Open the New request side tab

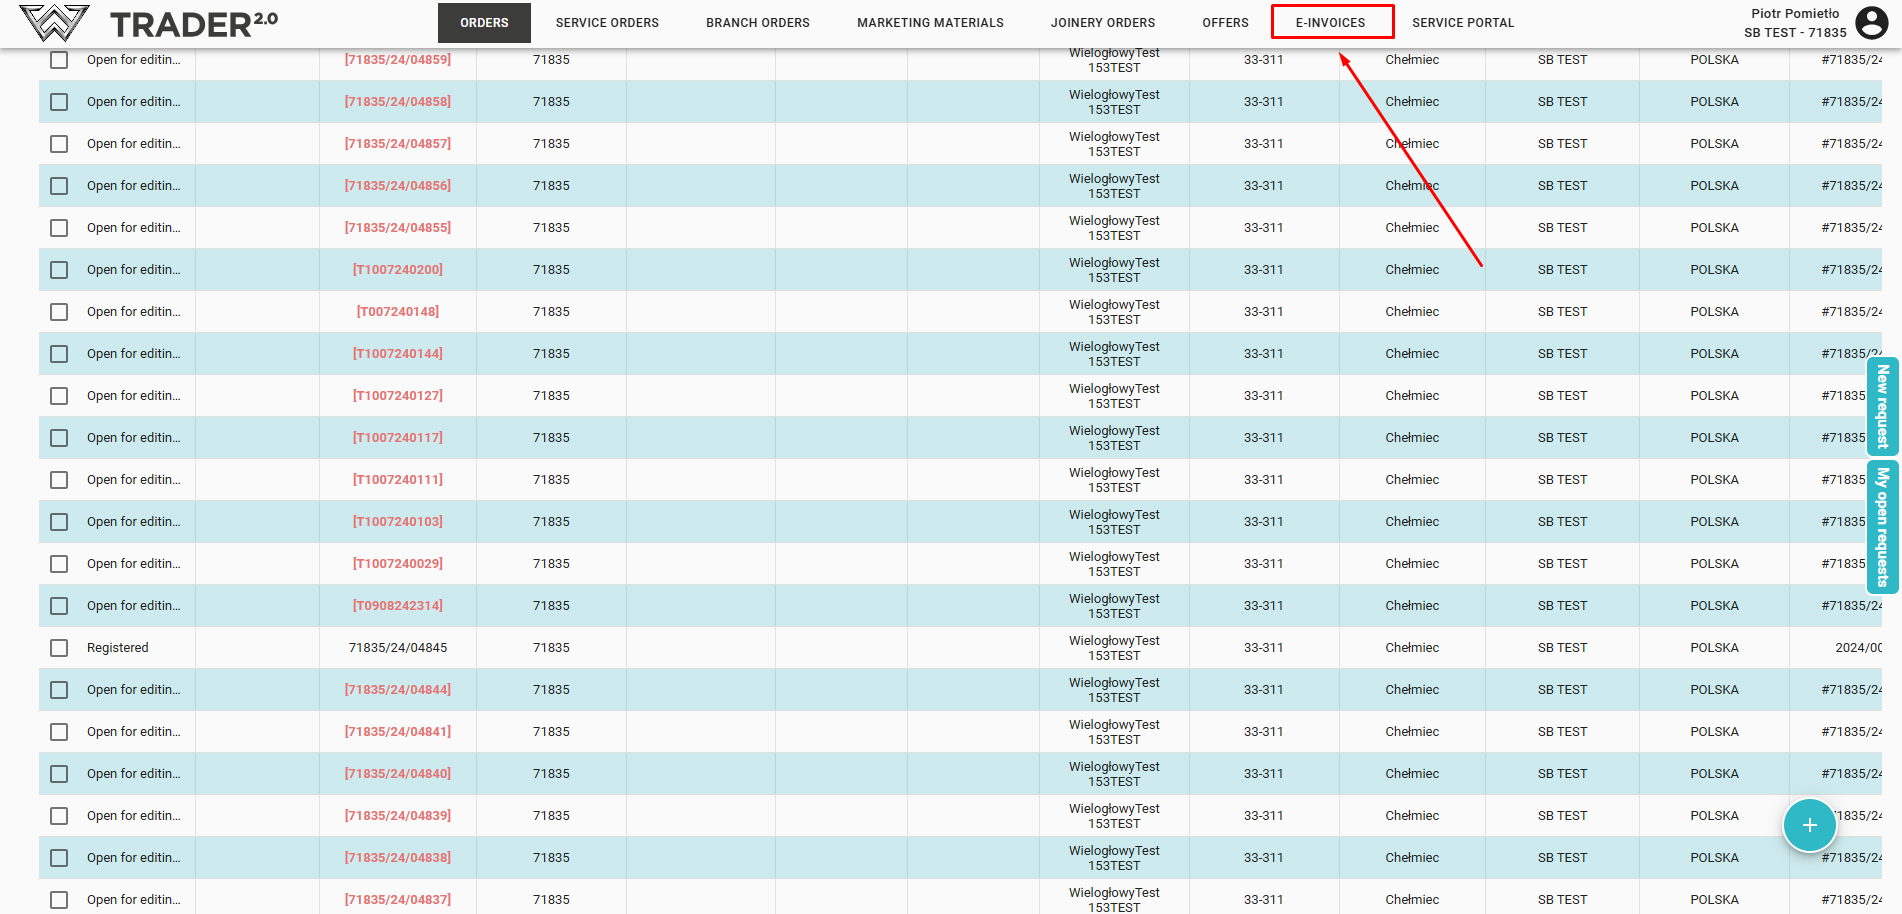1882,406
